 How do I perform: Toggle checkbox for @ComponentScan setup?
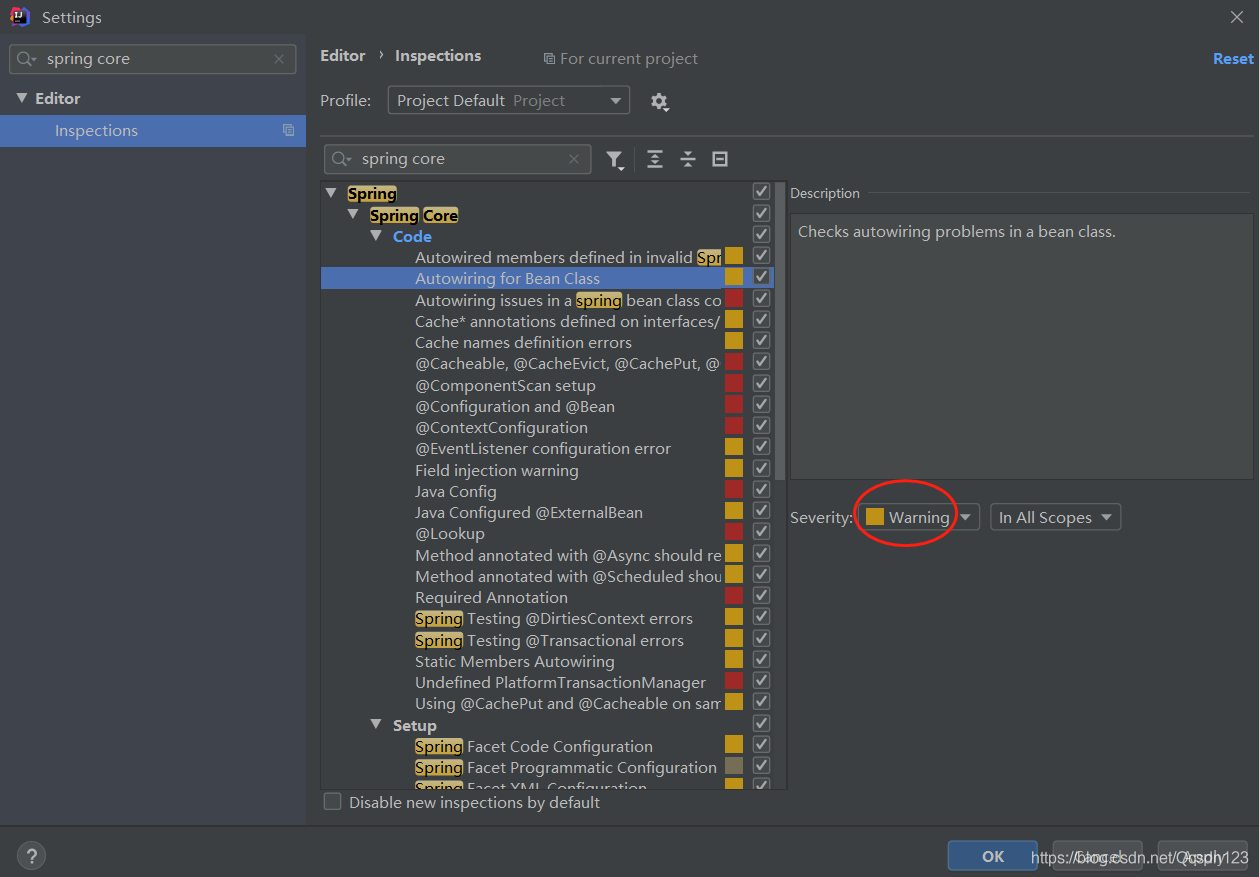coord(761,384)
